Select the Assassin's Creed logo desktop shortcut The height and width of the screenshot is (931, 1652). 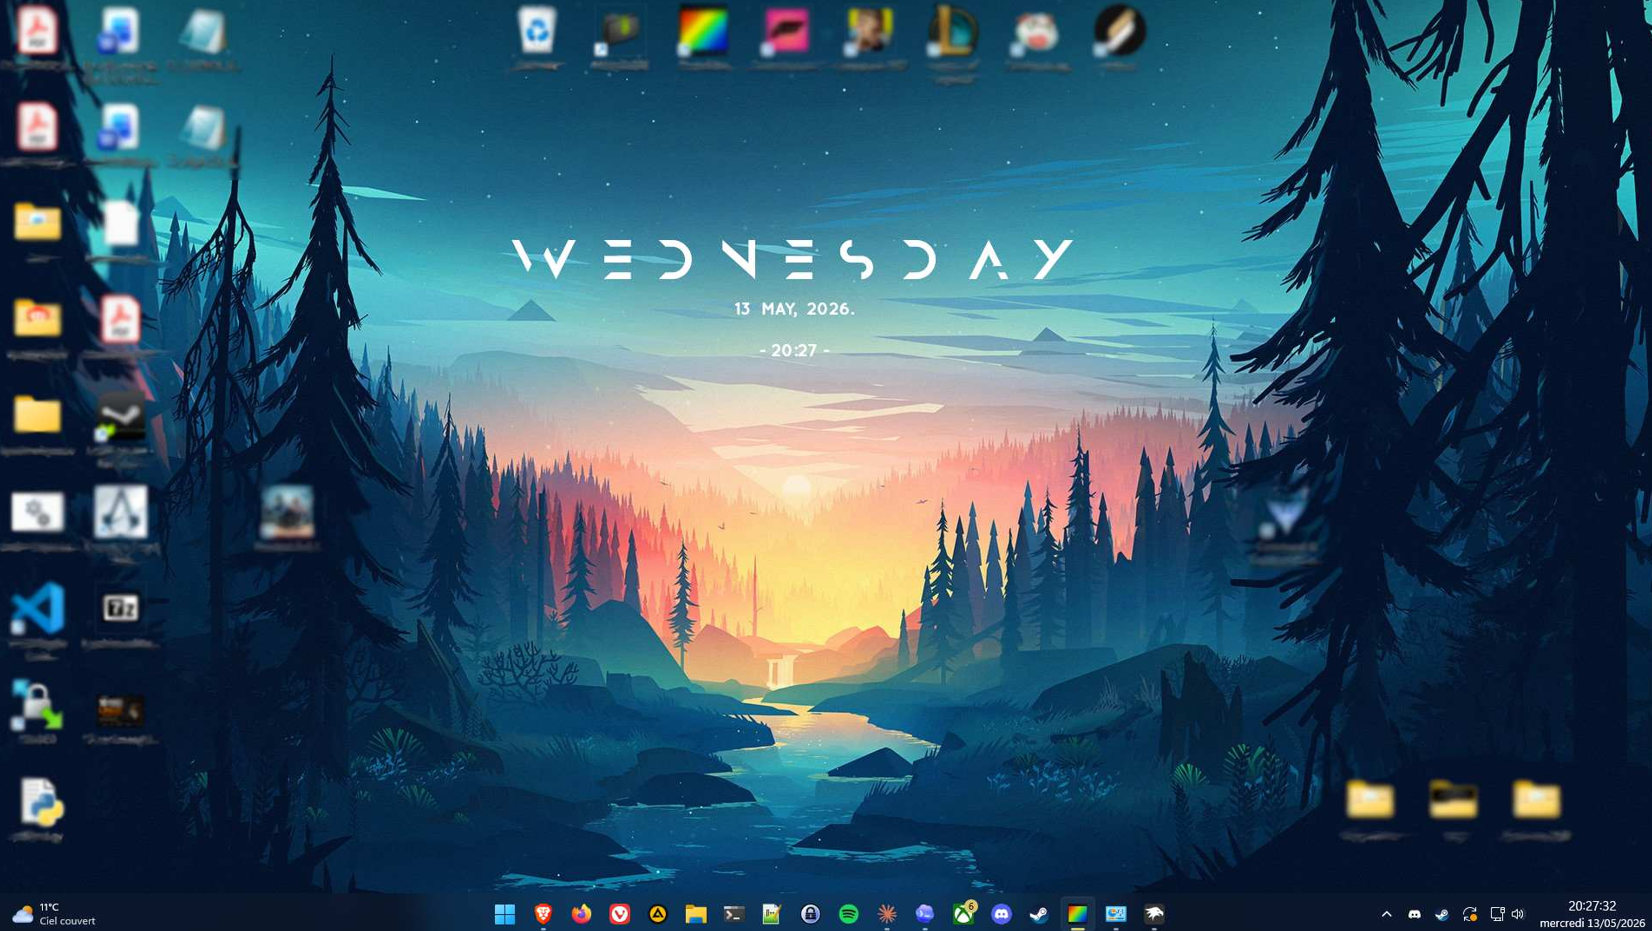click(x=121, y=524)
